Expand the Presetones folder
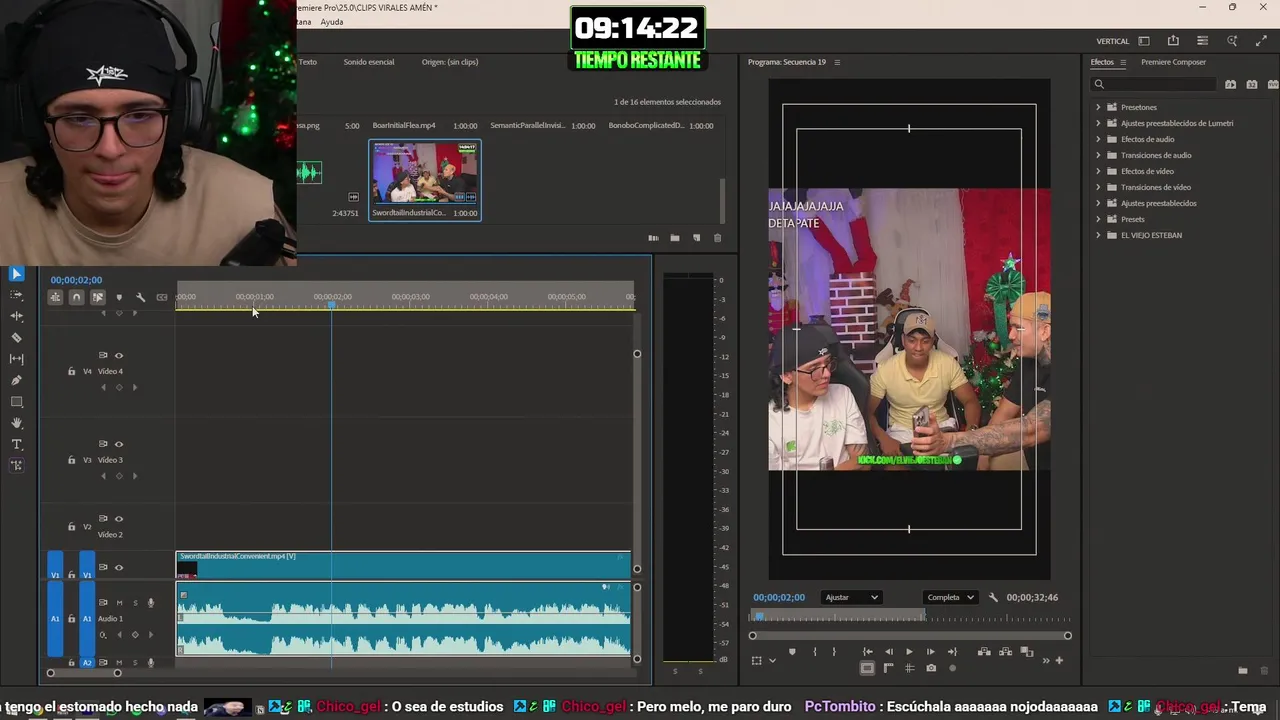 pos(1098,107)
